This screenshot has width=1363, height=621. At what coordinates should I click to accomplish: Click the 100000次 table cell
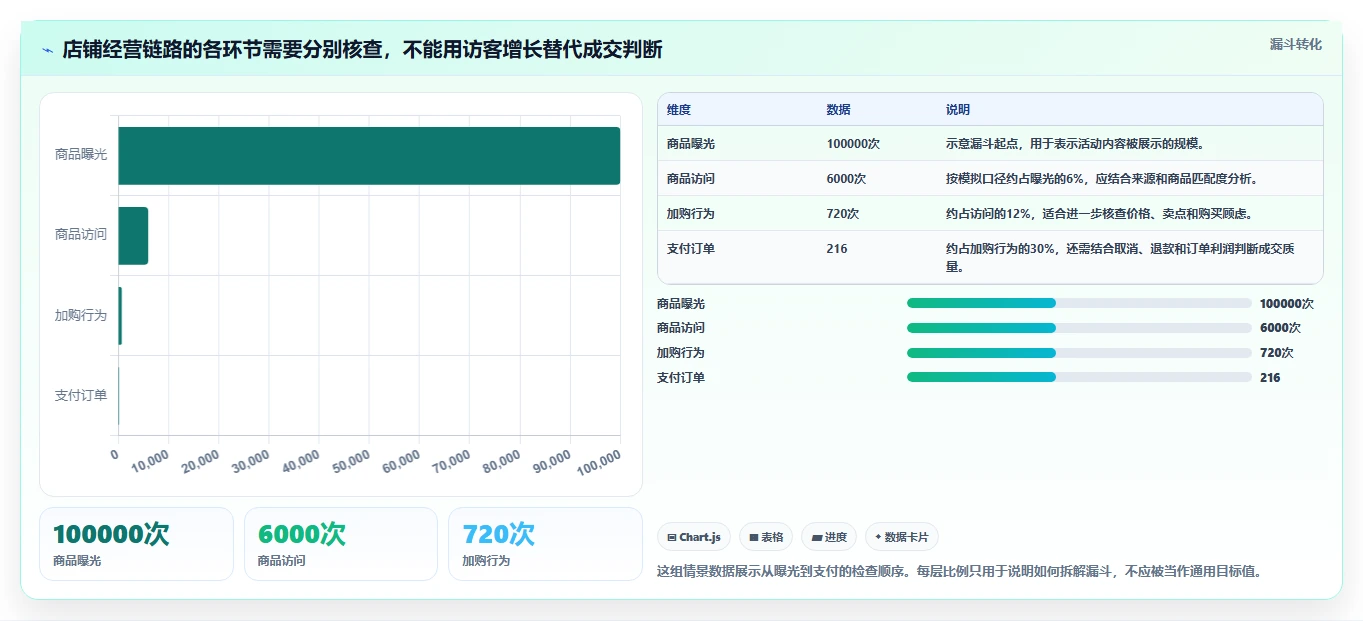click(x=853, y=144)
